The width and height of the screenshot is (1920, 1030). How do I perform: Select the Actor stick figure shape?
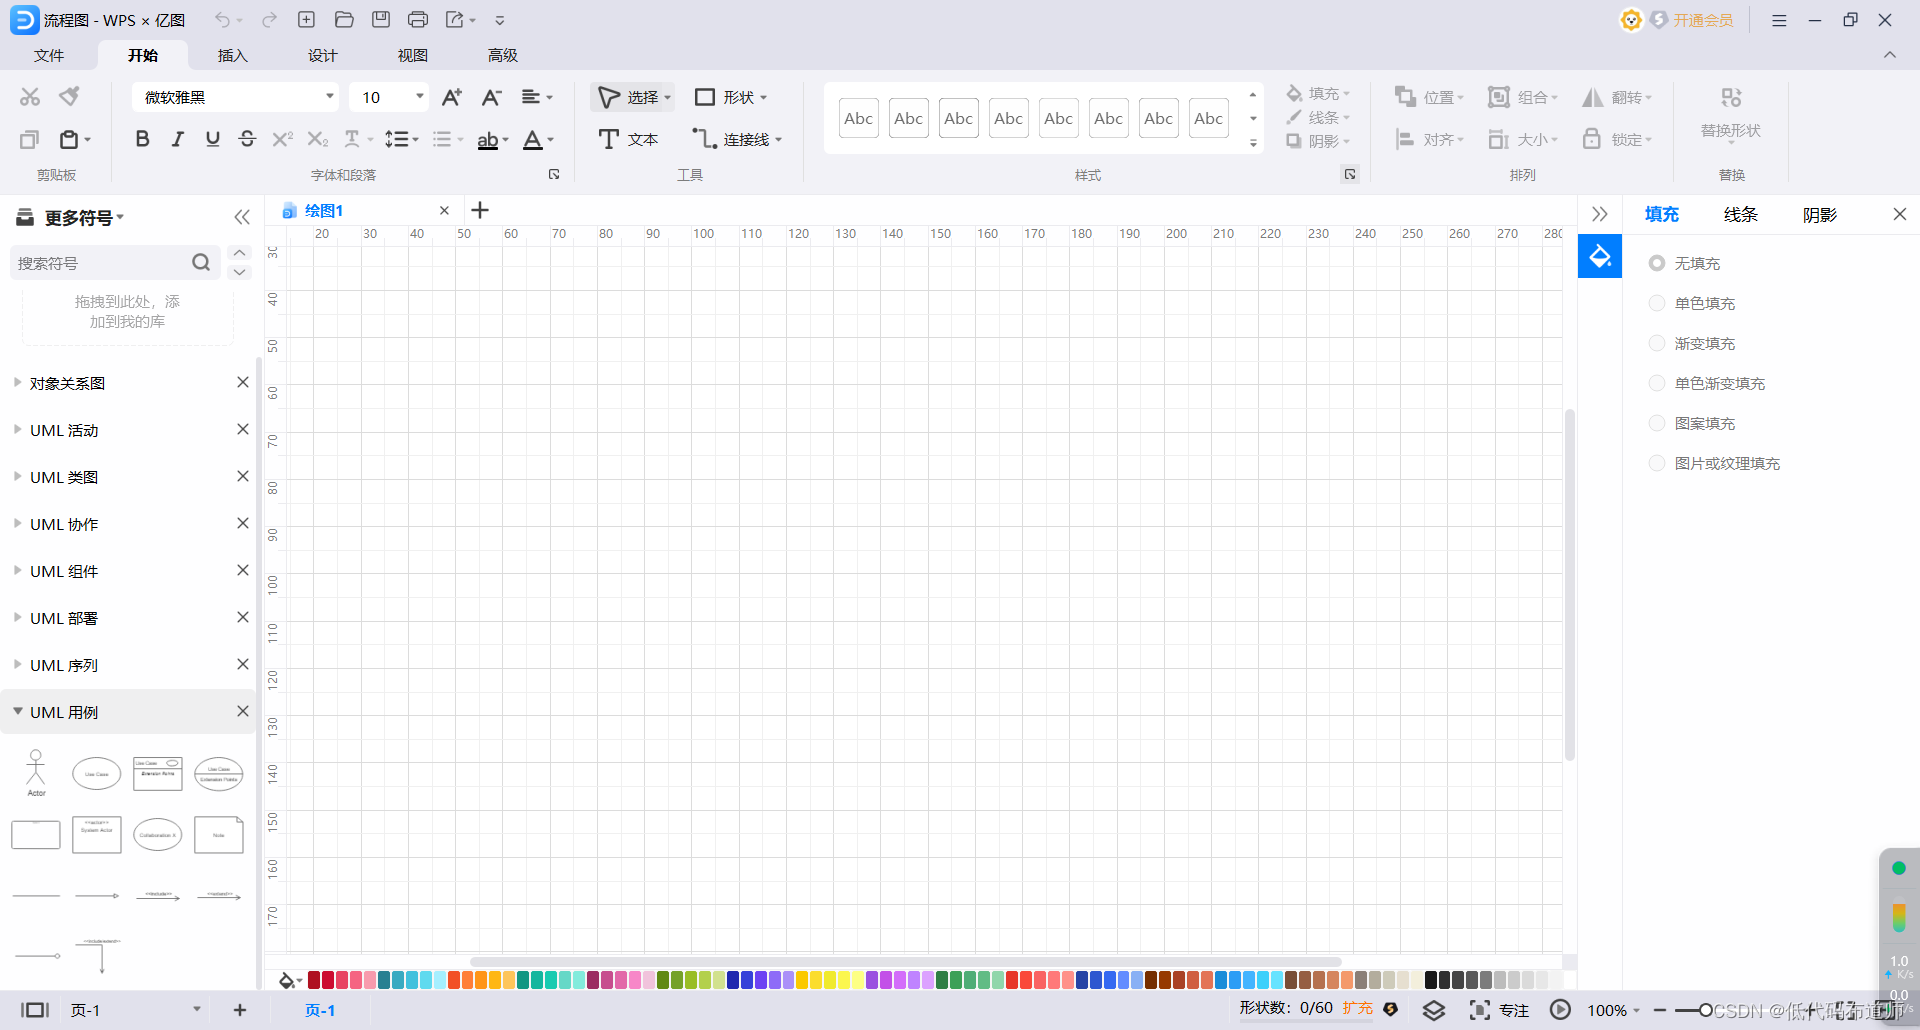pos(36,773)
